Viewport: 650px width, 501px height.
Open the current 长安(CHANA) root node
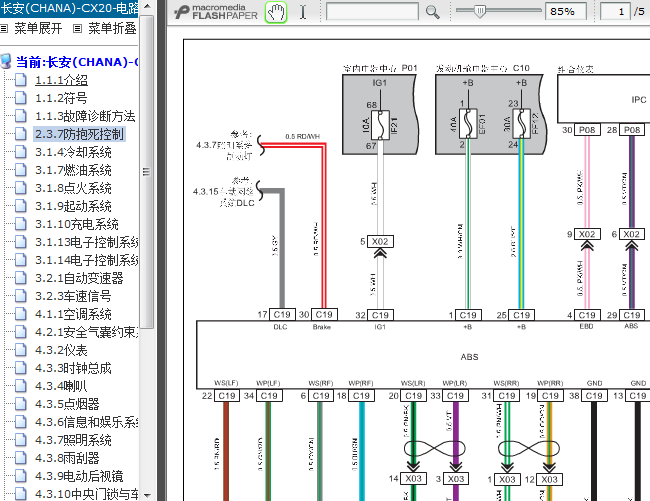[x=77, y=62]
